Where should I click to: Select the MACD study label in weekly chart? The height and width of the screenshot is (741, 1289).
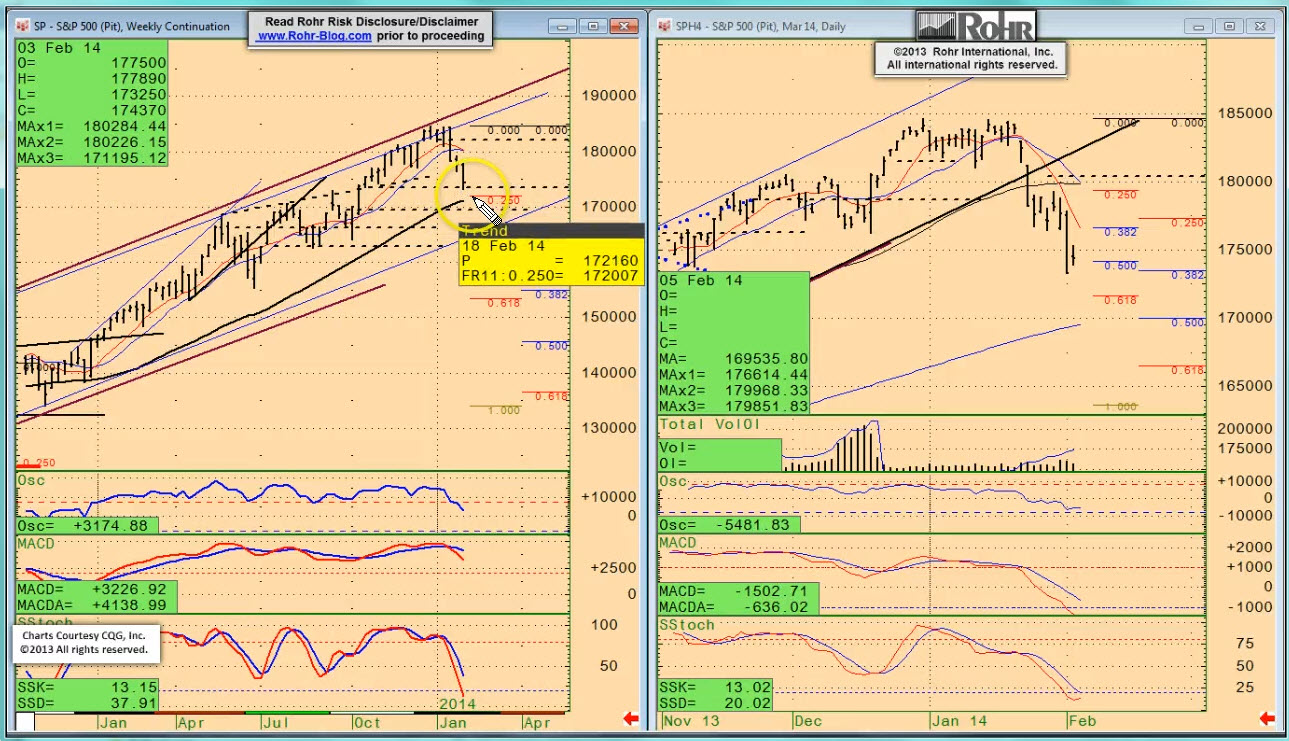[36, 543]
